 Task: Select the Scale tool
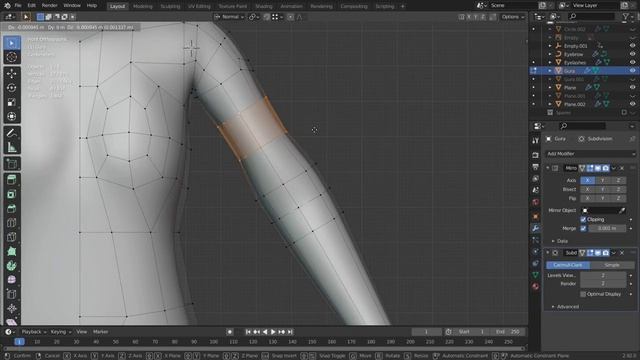pos(12,102)
